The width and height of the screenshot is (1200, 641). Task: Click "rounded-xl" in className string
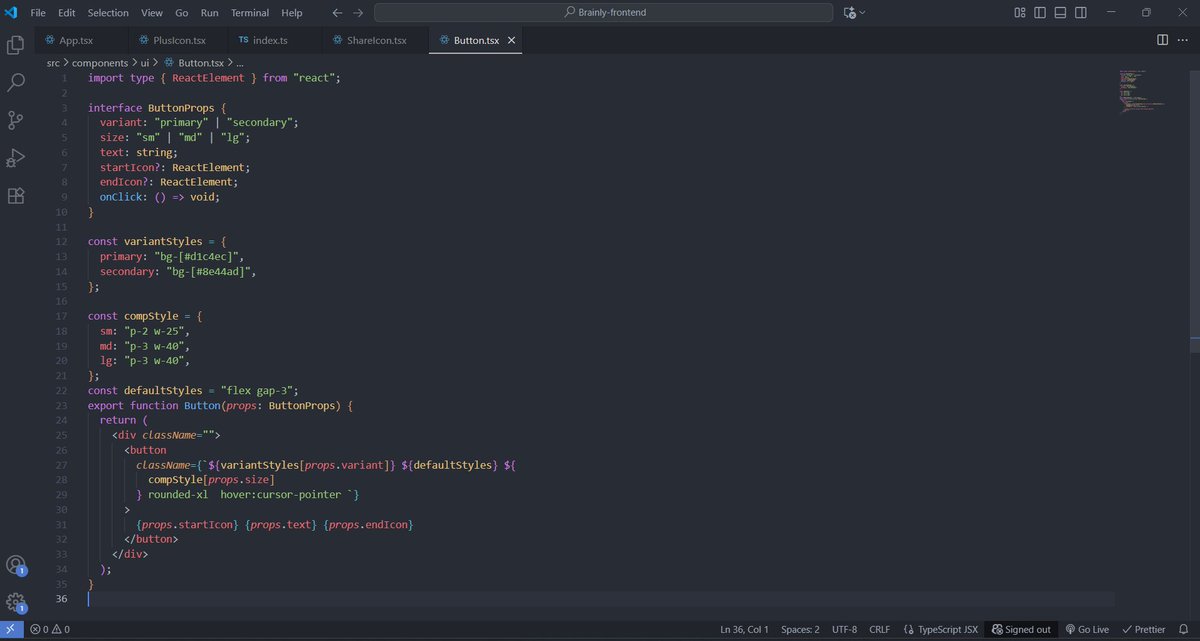[x=178, y=494]
